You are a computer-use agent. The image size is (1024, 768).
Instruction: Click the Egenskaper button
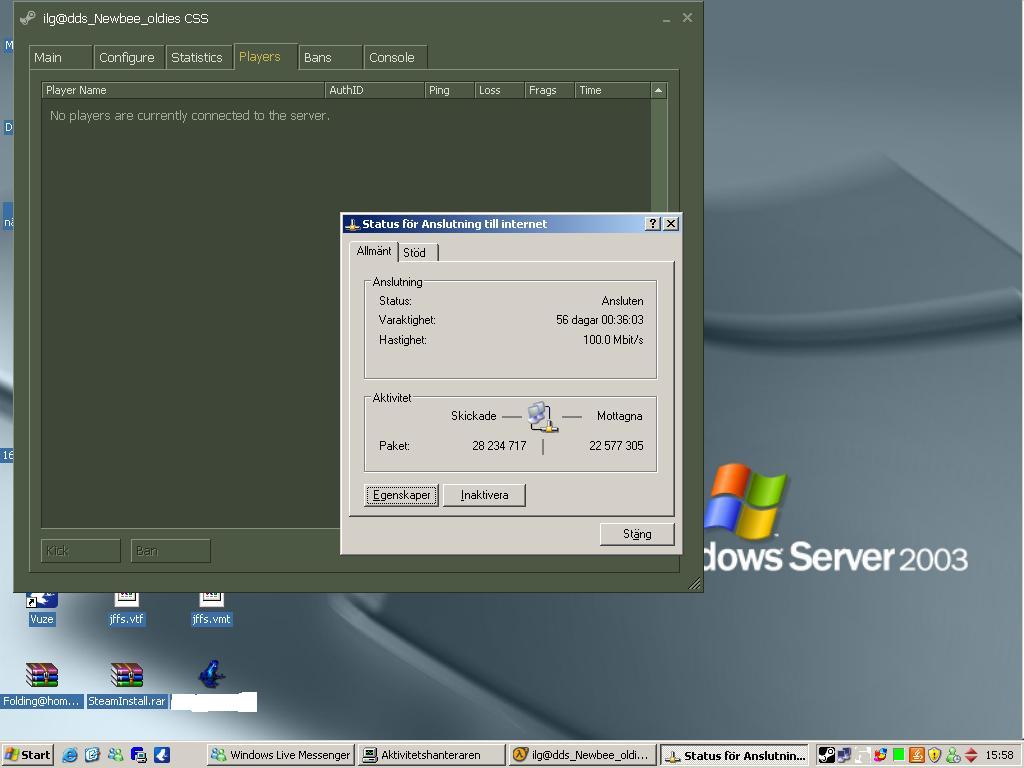[402, 495]
